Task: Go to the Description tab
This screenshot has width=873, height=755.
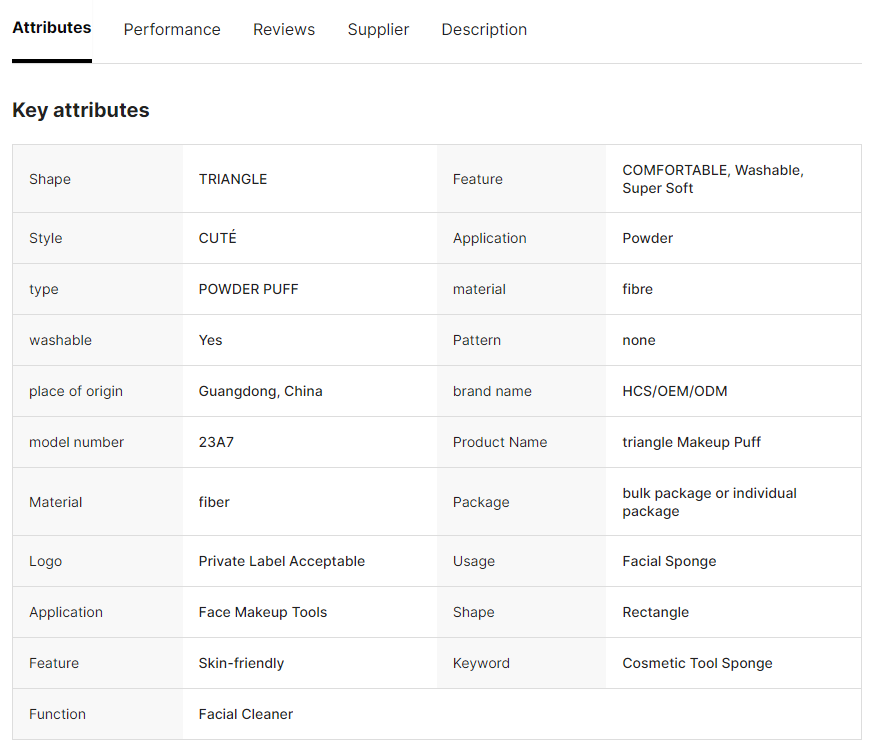Action: 484,30
